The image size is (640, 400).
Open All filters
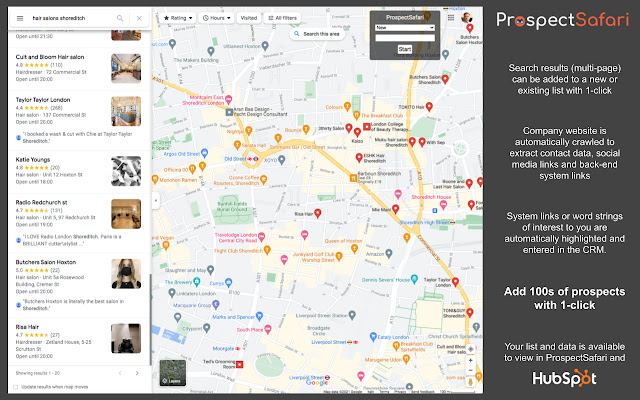coord(282,18)
